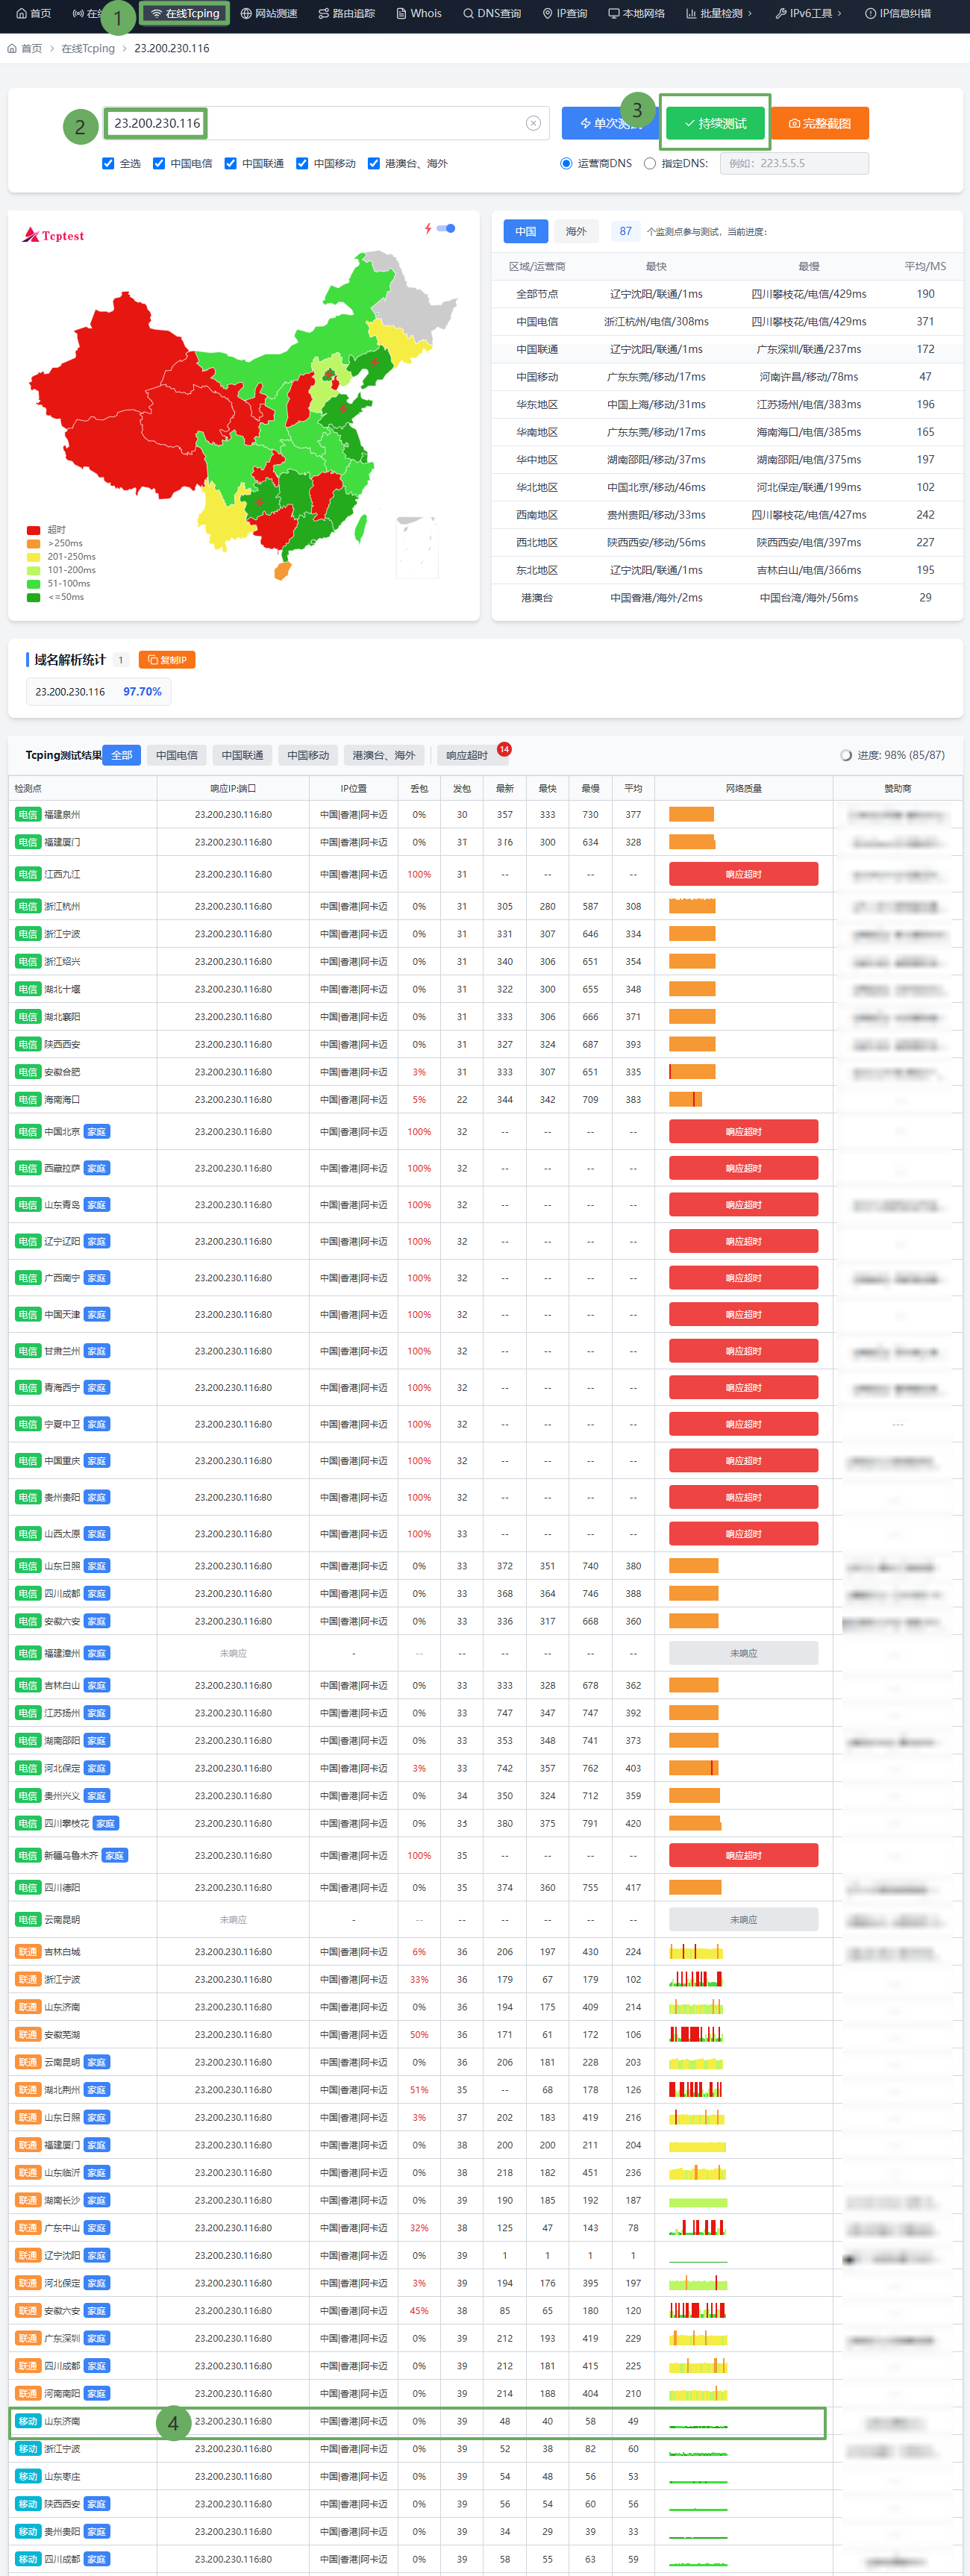Toggle the 全选 checkbox

tap(108, 164)
